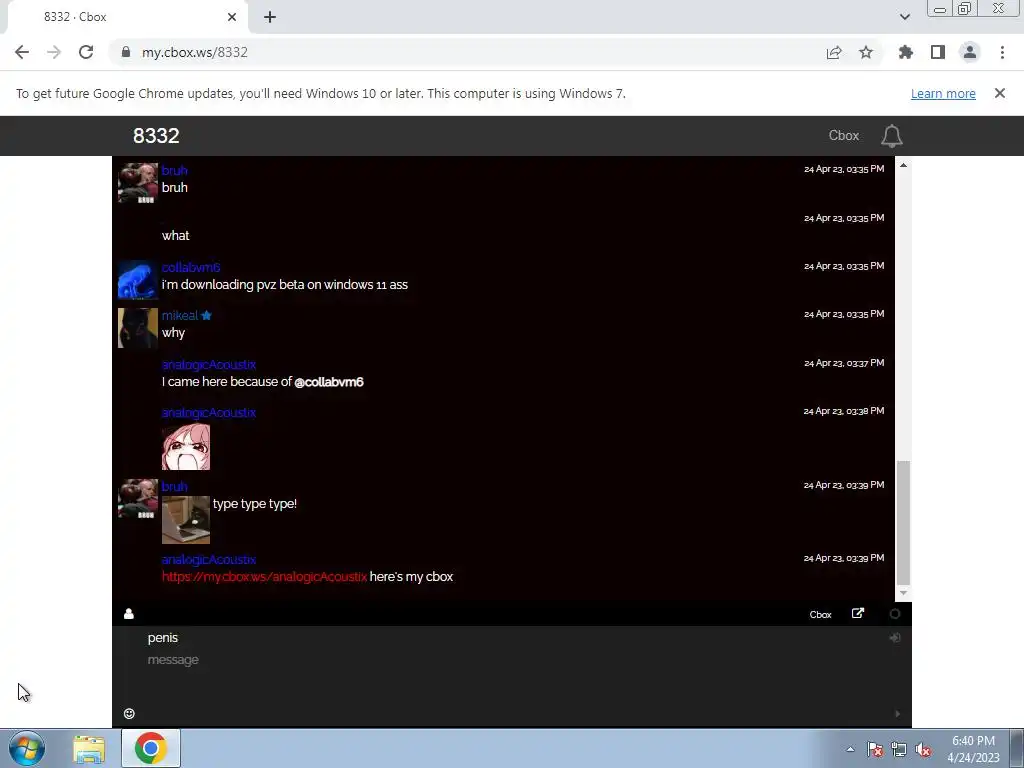Open the cat typing image thumbnail
The height and width of the screenshot is (768, 1024).
pos(186,520)
